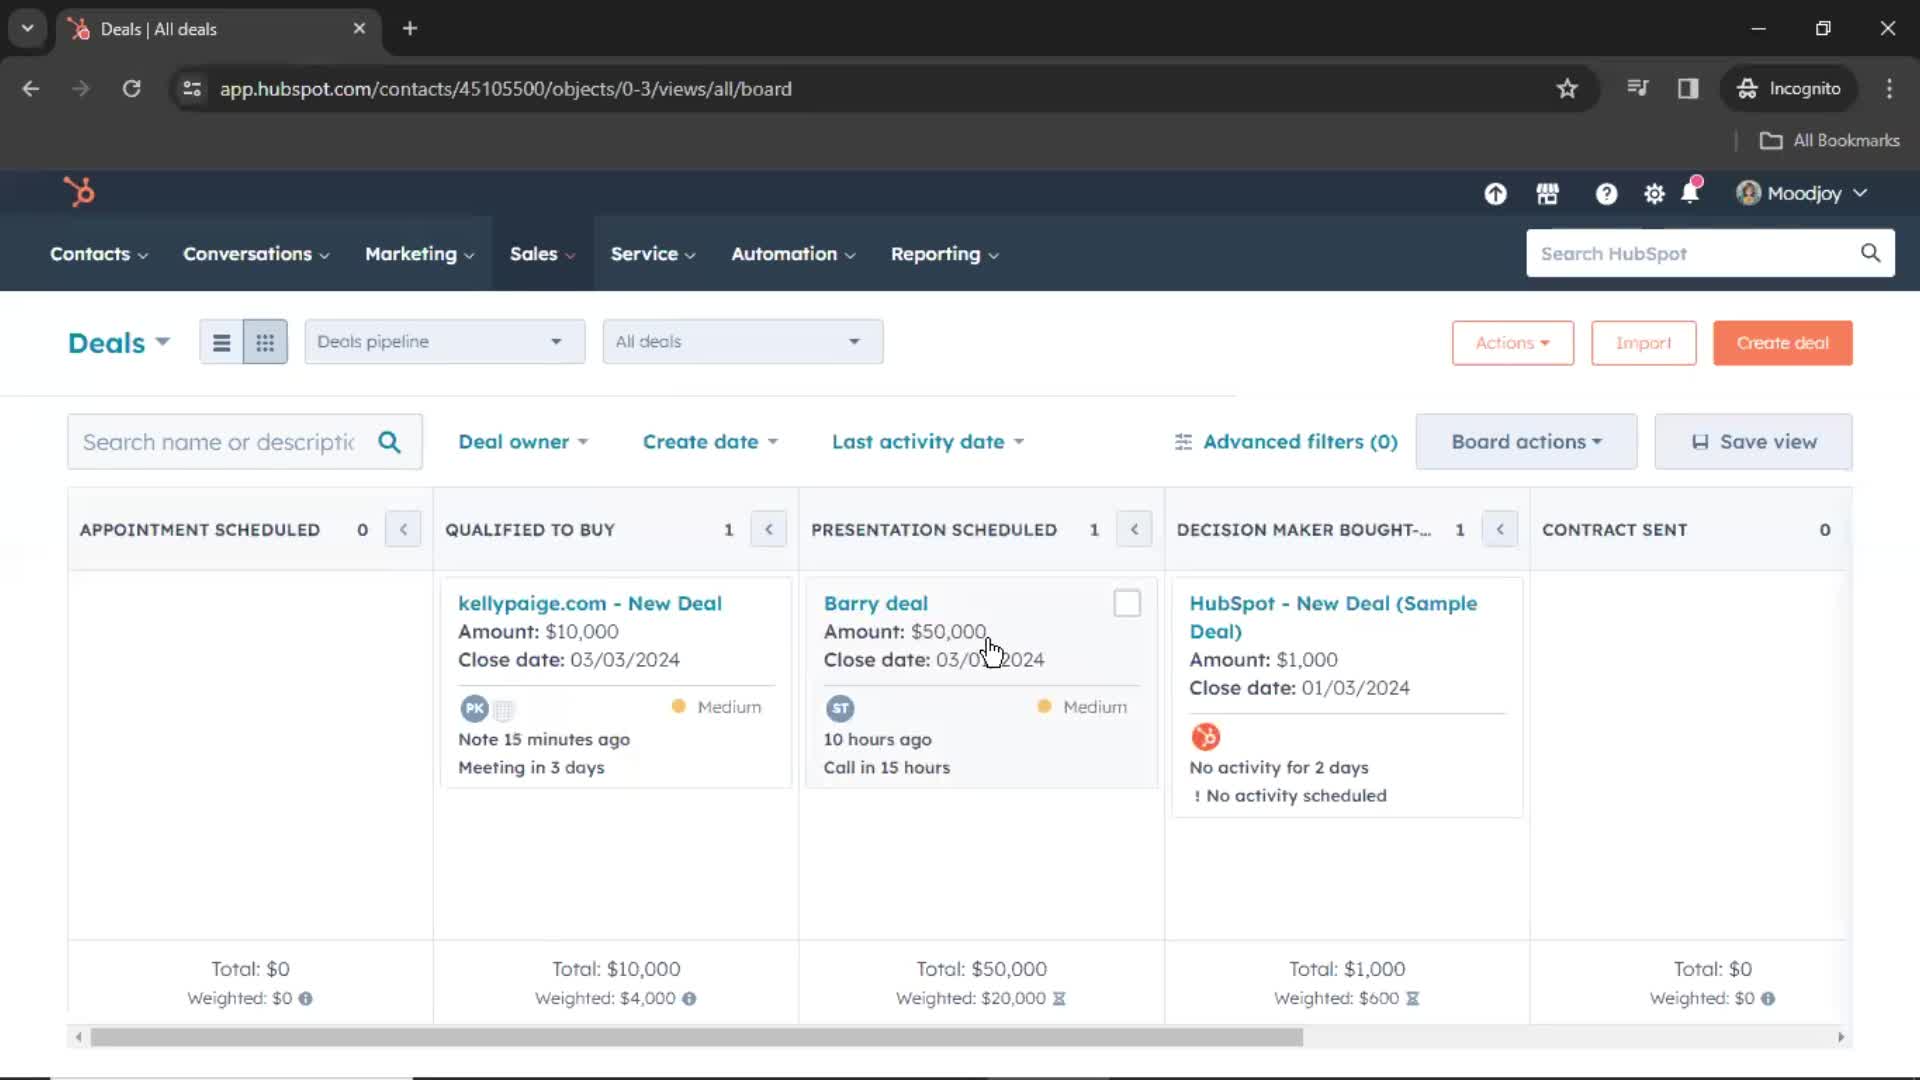Expand the Deals object switcher
The width and height of the screenshot is (1920, 1080).
(x=119, y=343)
